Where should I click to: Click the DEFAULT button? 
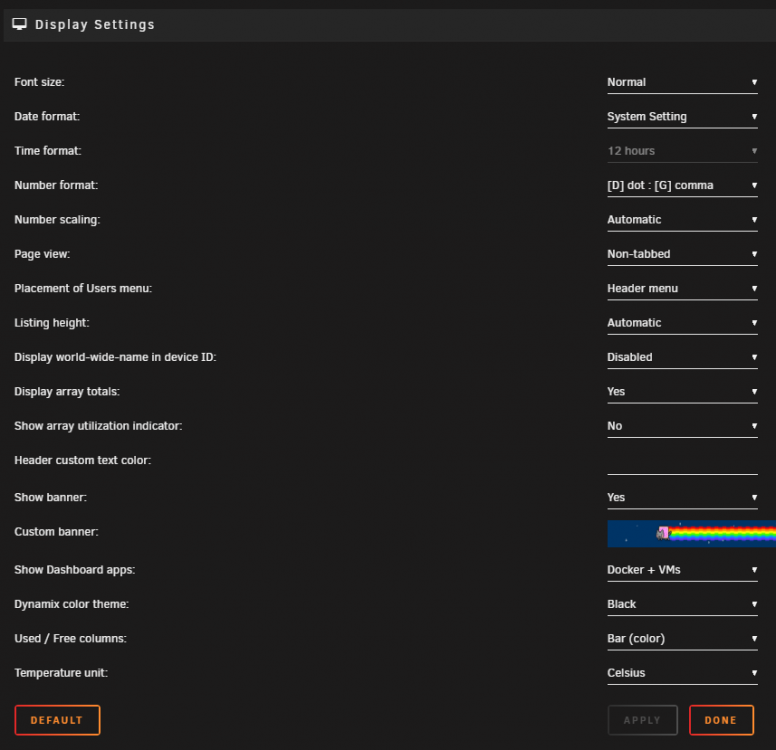pyautogui.click(x=57, y=720)
